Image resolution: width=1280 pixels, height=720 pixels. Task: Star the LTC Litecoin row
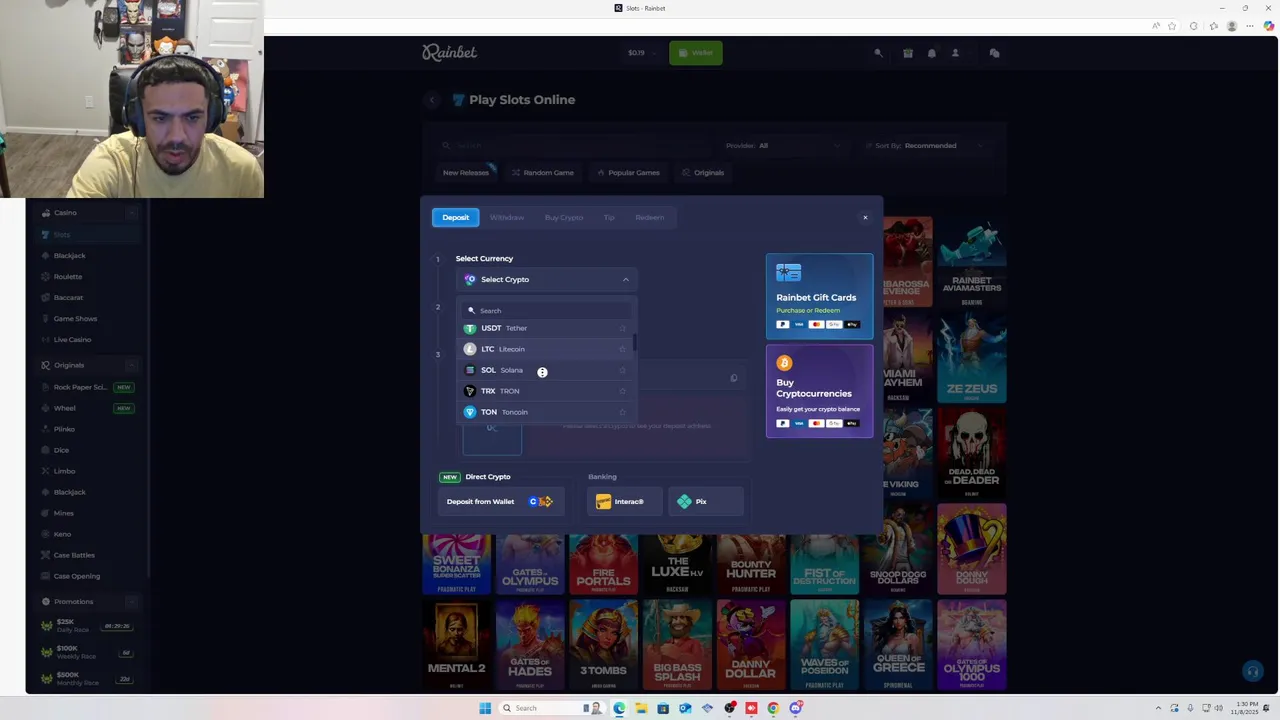point(622,349)
